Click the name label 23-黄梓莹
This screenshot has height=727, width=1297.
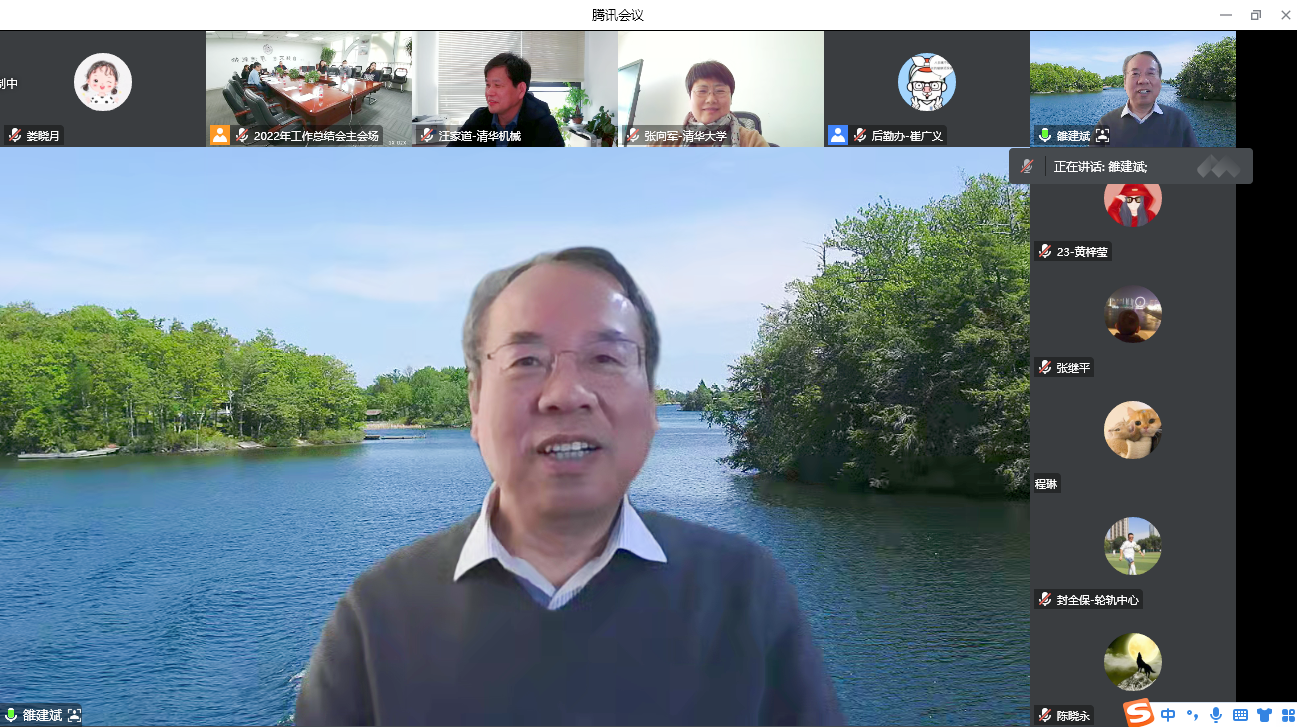pos(1082,252)
